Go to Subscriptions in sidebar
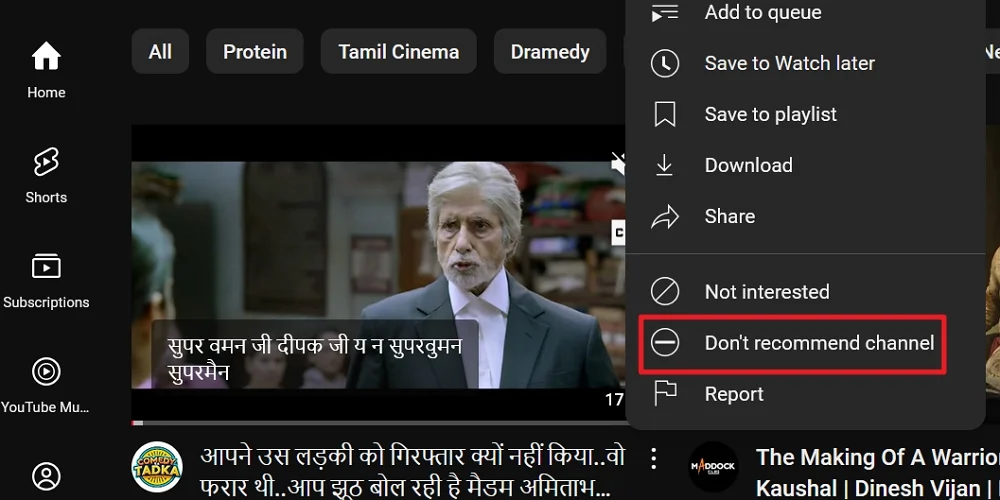This screenshot has height=500, width=1000. tap(46, 280)
